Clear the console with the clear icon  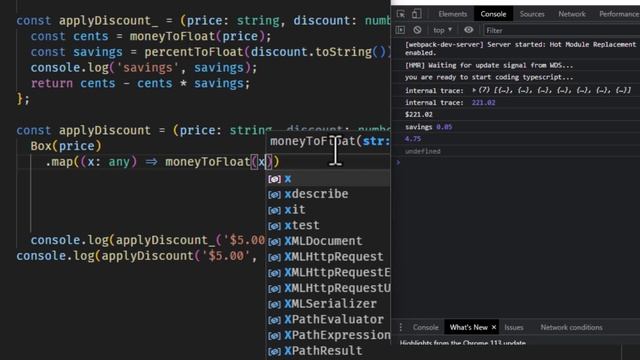click(417, 30)
